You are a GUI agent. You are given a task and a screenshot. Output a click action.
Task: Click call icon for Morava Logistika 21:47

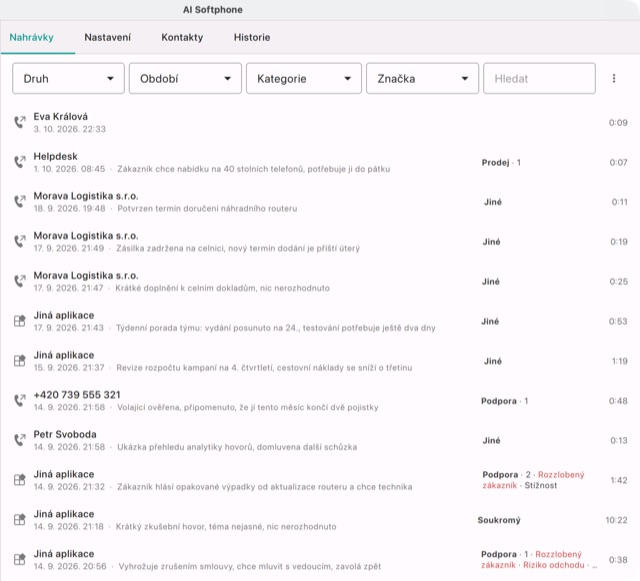[x=20, y=281]
